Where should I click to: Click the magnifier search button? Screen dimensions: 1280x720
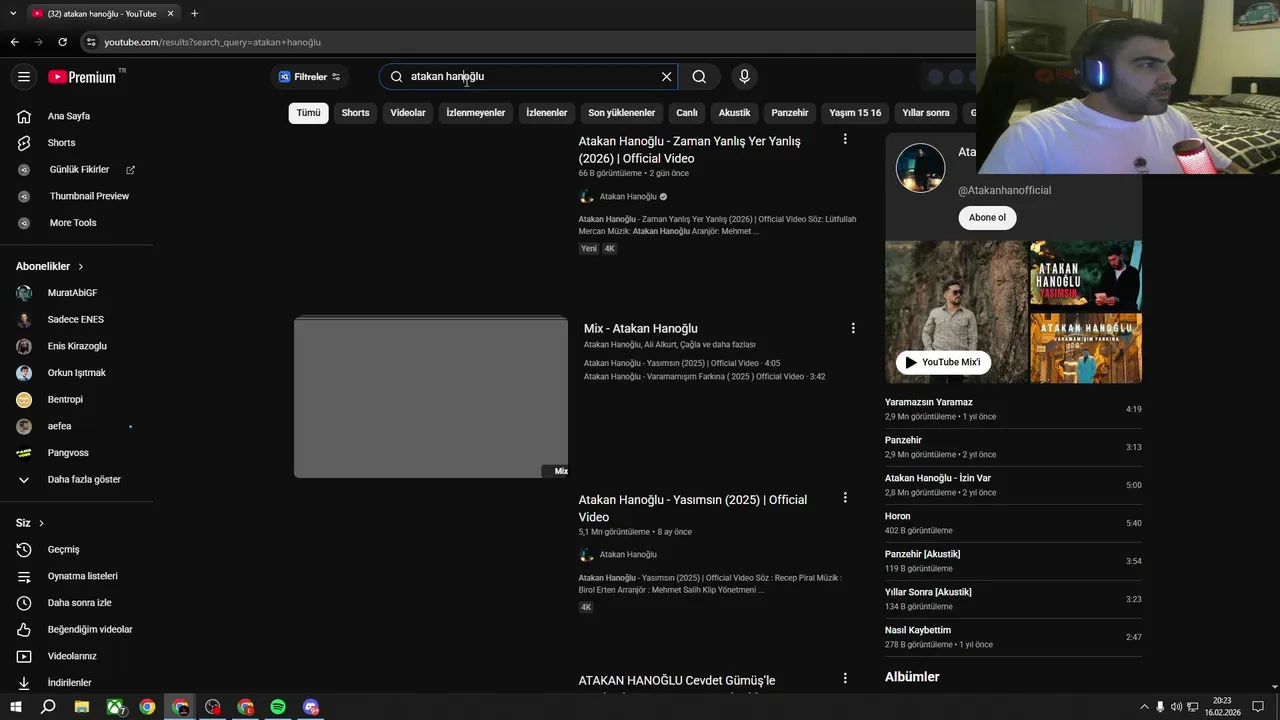699,77
